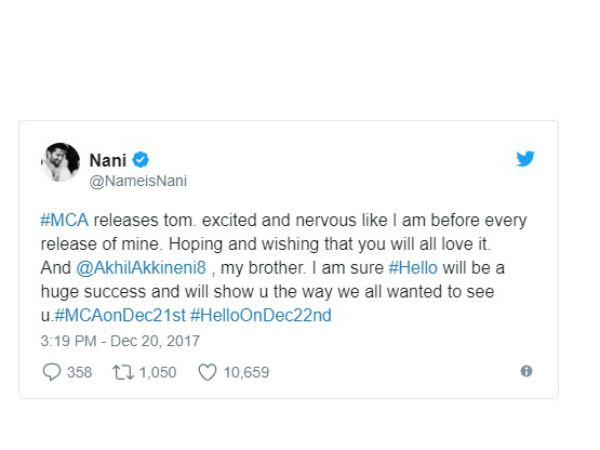Viewport: 600px width, 450px height.
Task: View the 1,050 retweets count
Action: (156, 372)
